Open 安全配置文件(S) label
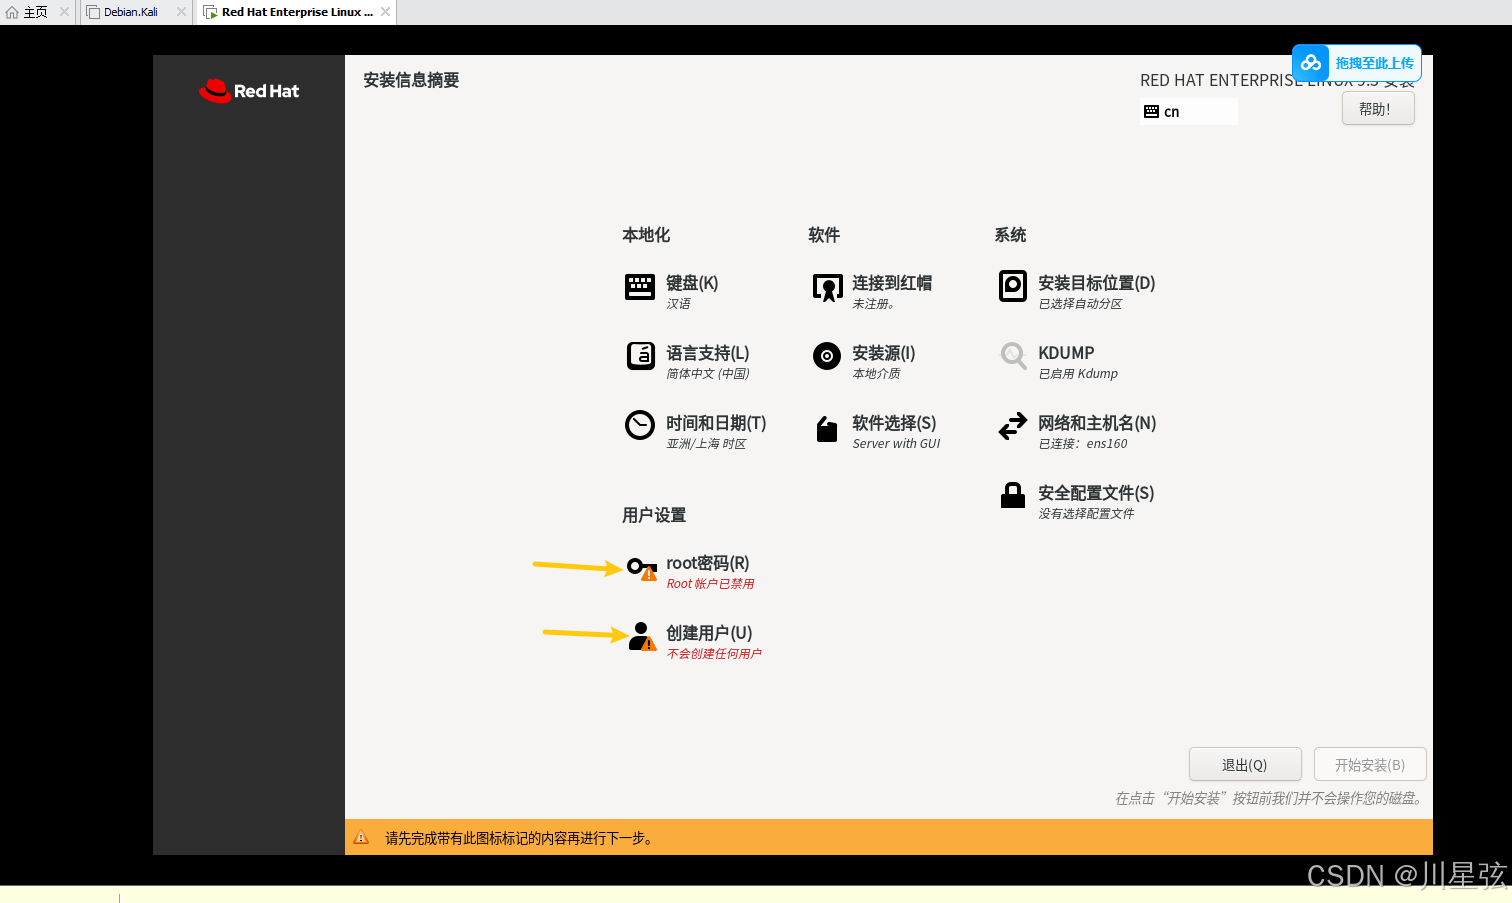The height and width of the screenshot is (903, 1512). click(1096, 493)
